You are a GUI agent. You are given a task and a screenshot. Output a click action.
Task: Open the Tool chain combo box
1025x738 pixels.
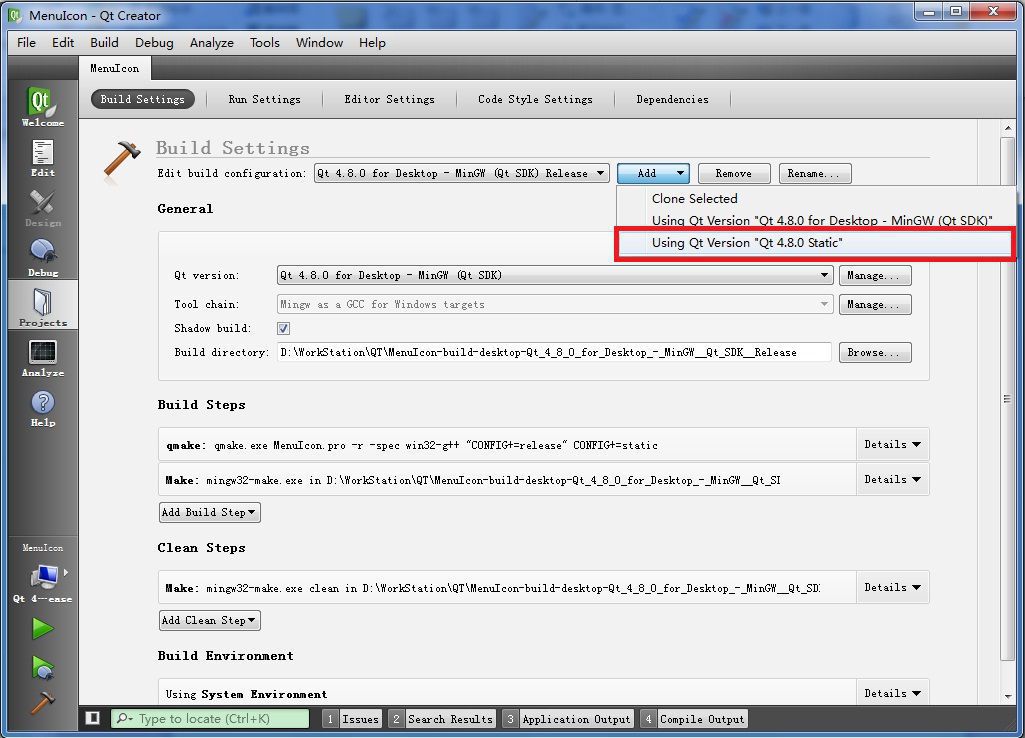coord(555,304)
